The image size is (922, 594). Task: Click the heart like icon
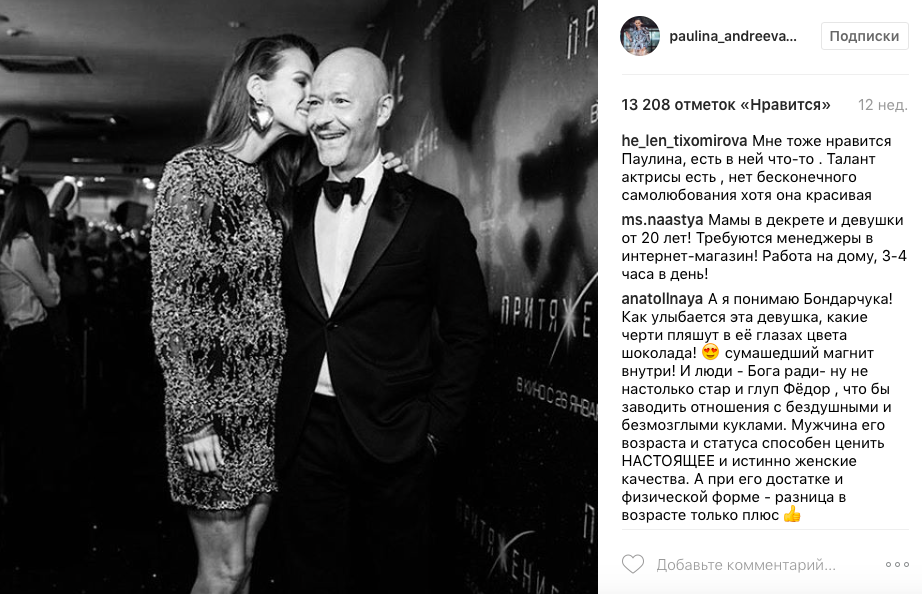(633, 565)
